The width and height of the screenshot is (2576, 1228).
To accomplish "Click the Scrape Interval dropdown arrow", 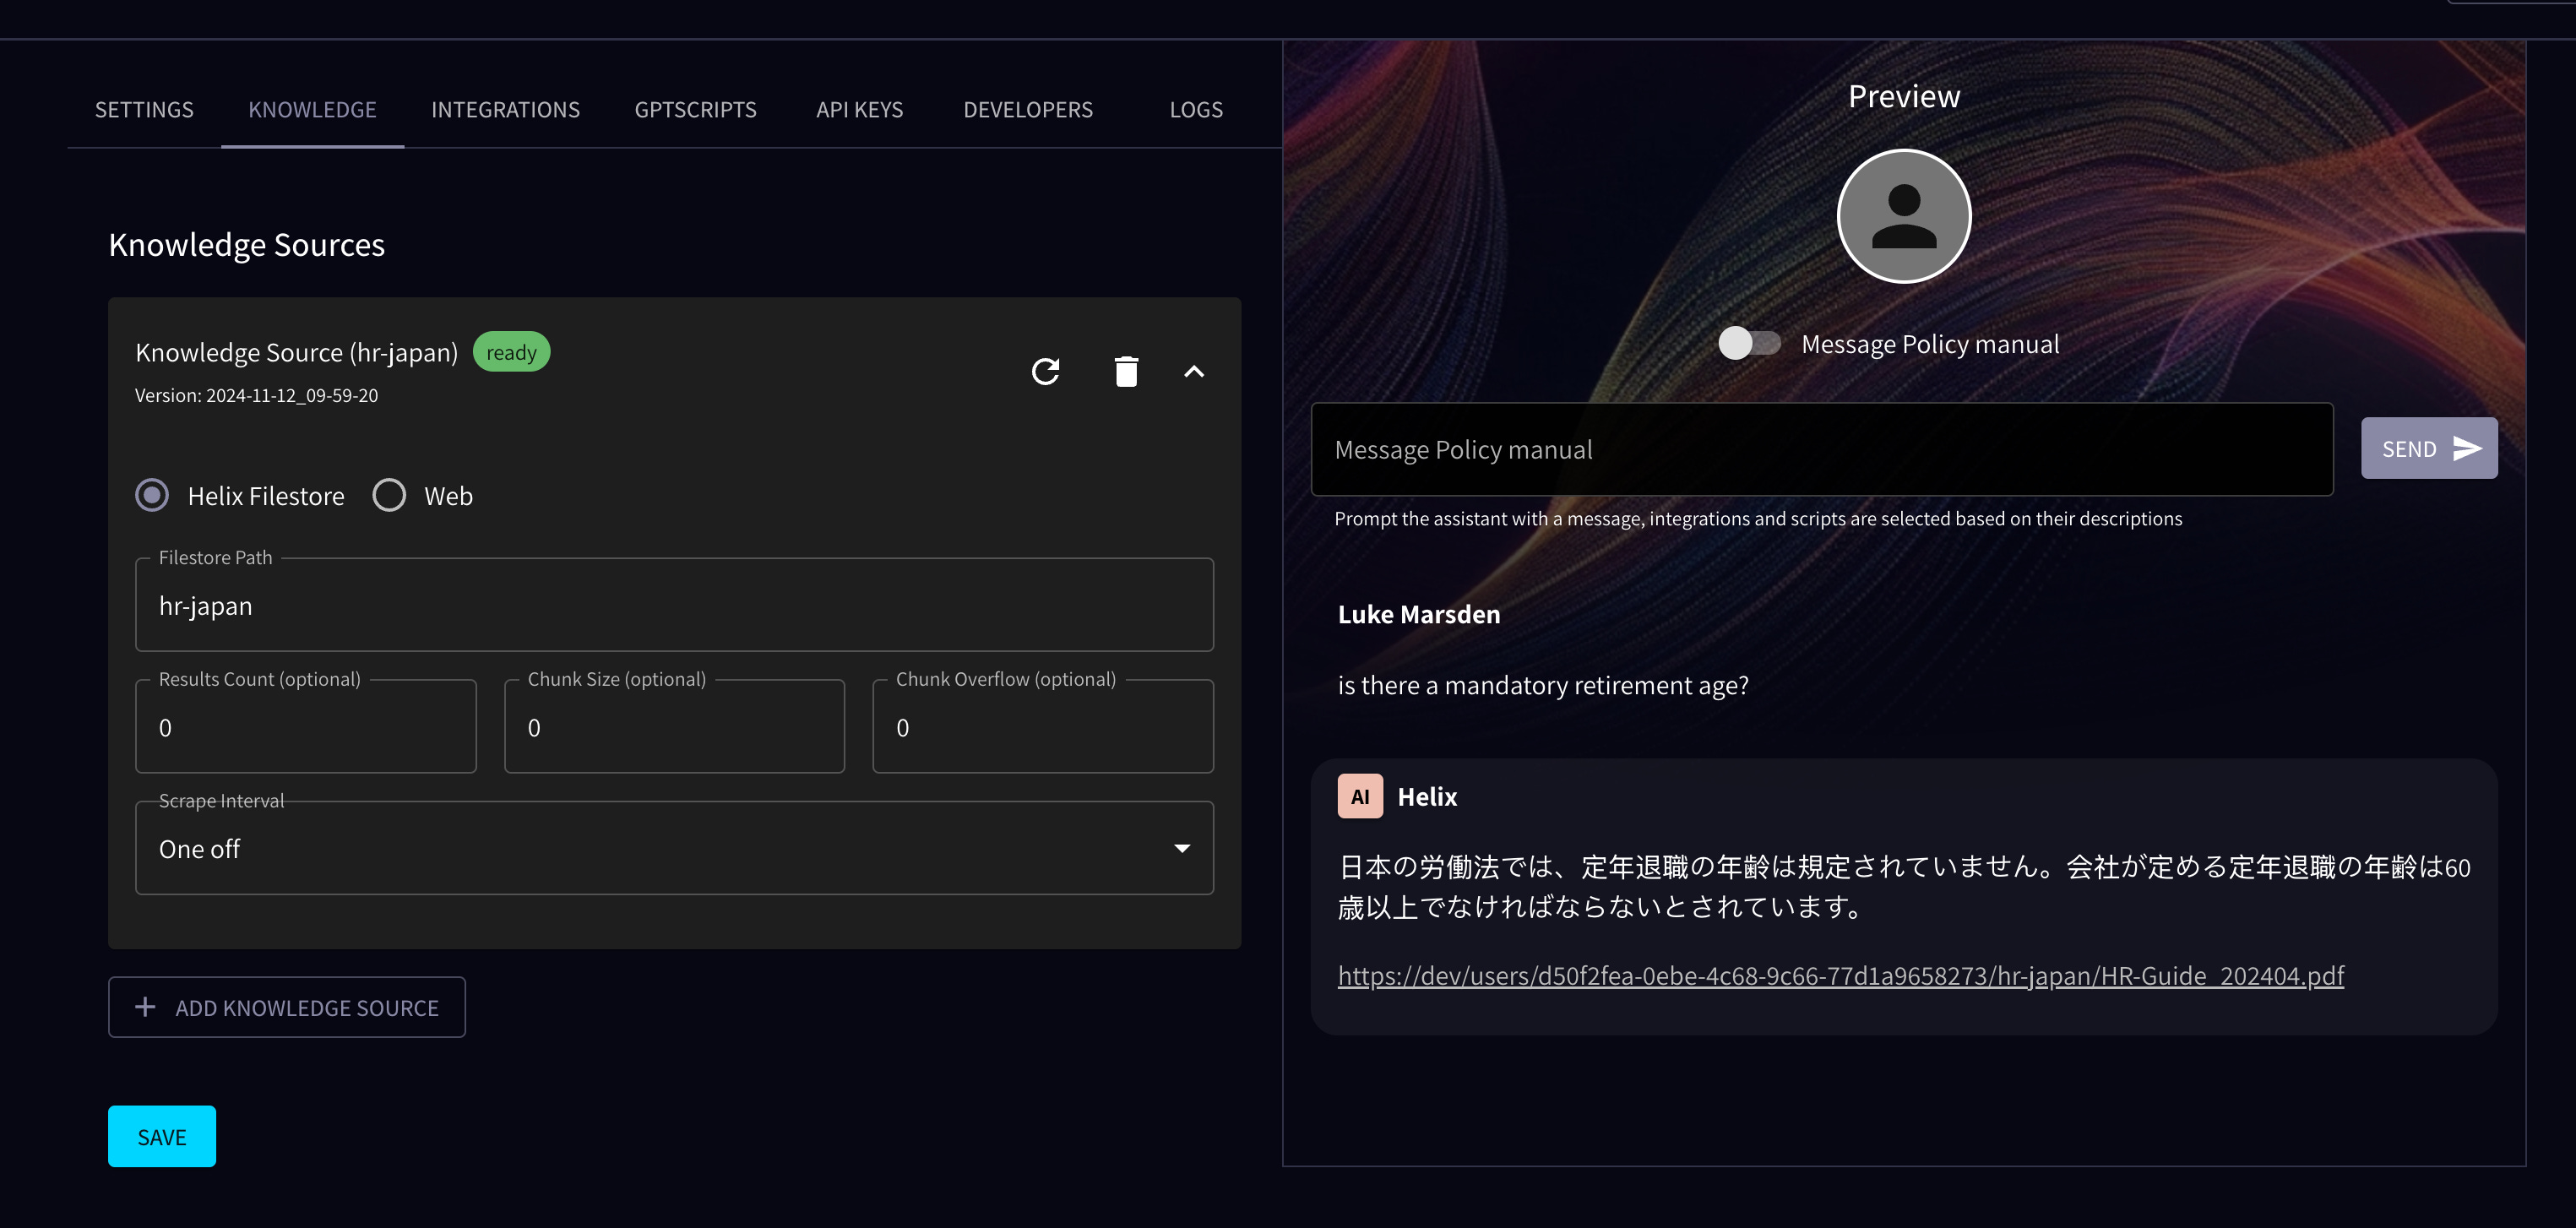I will point(1181,848).
